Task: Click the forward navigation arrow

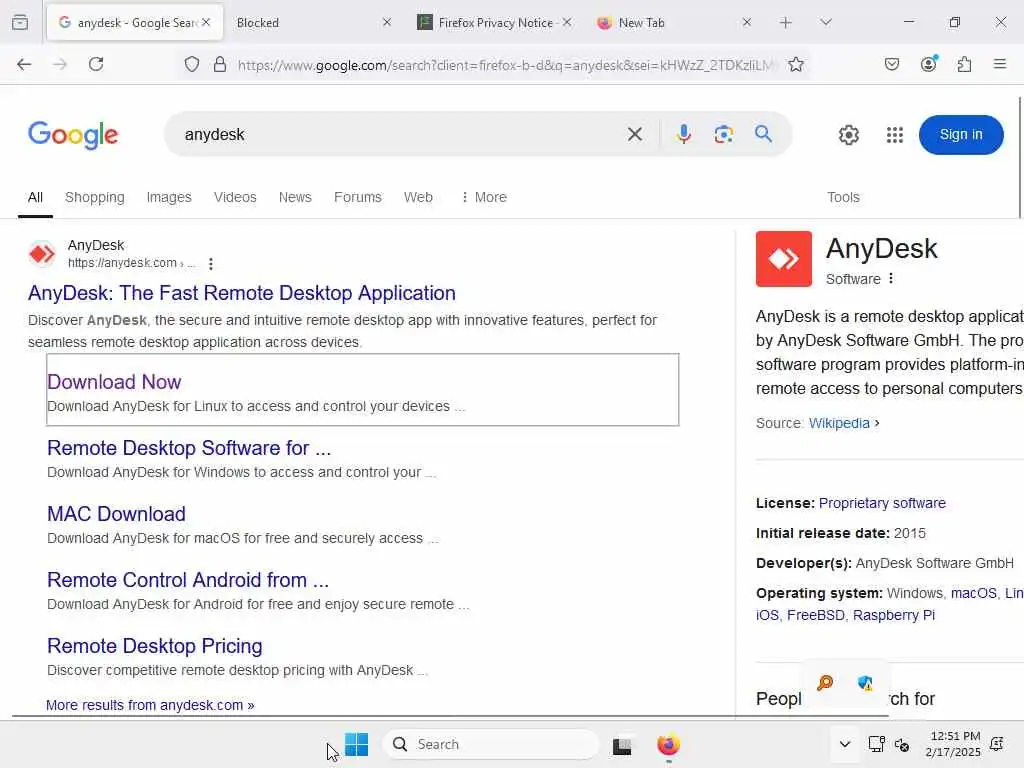Action: 60,64
